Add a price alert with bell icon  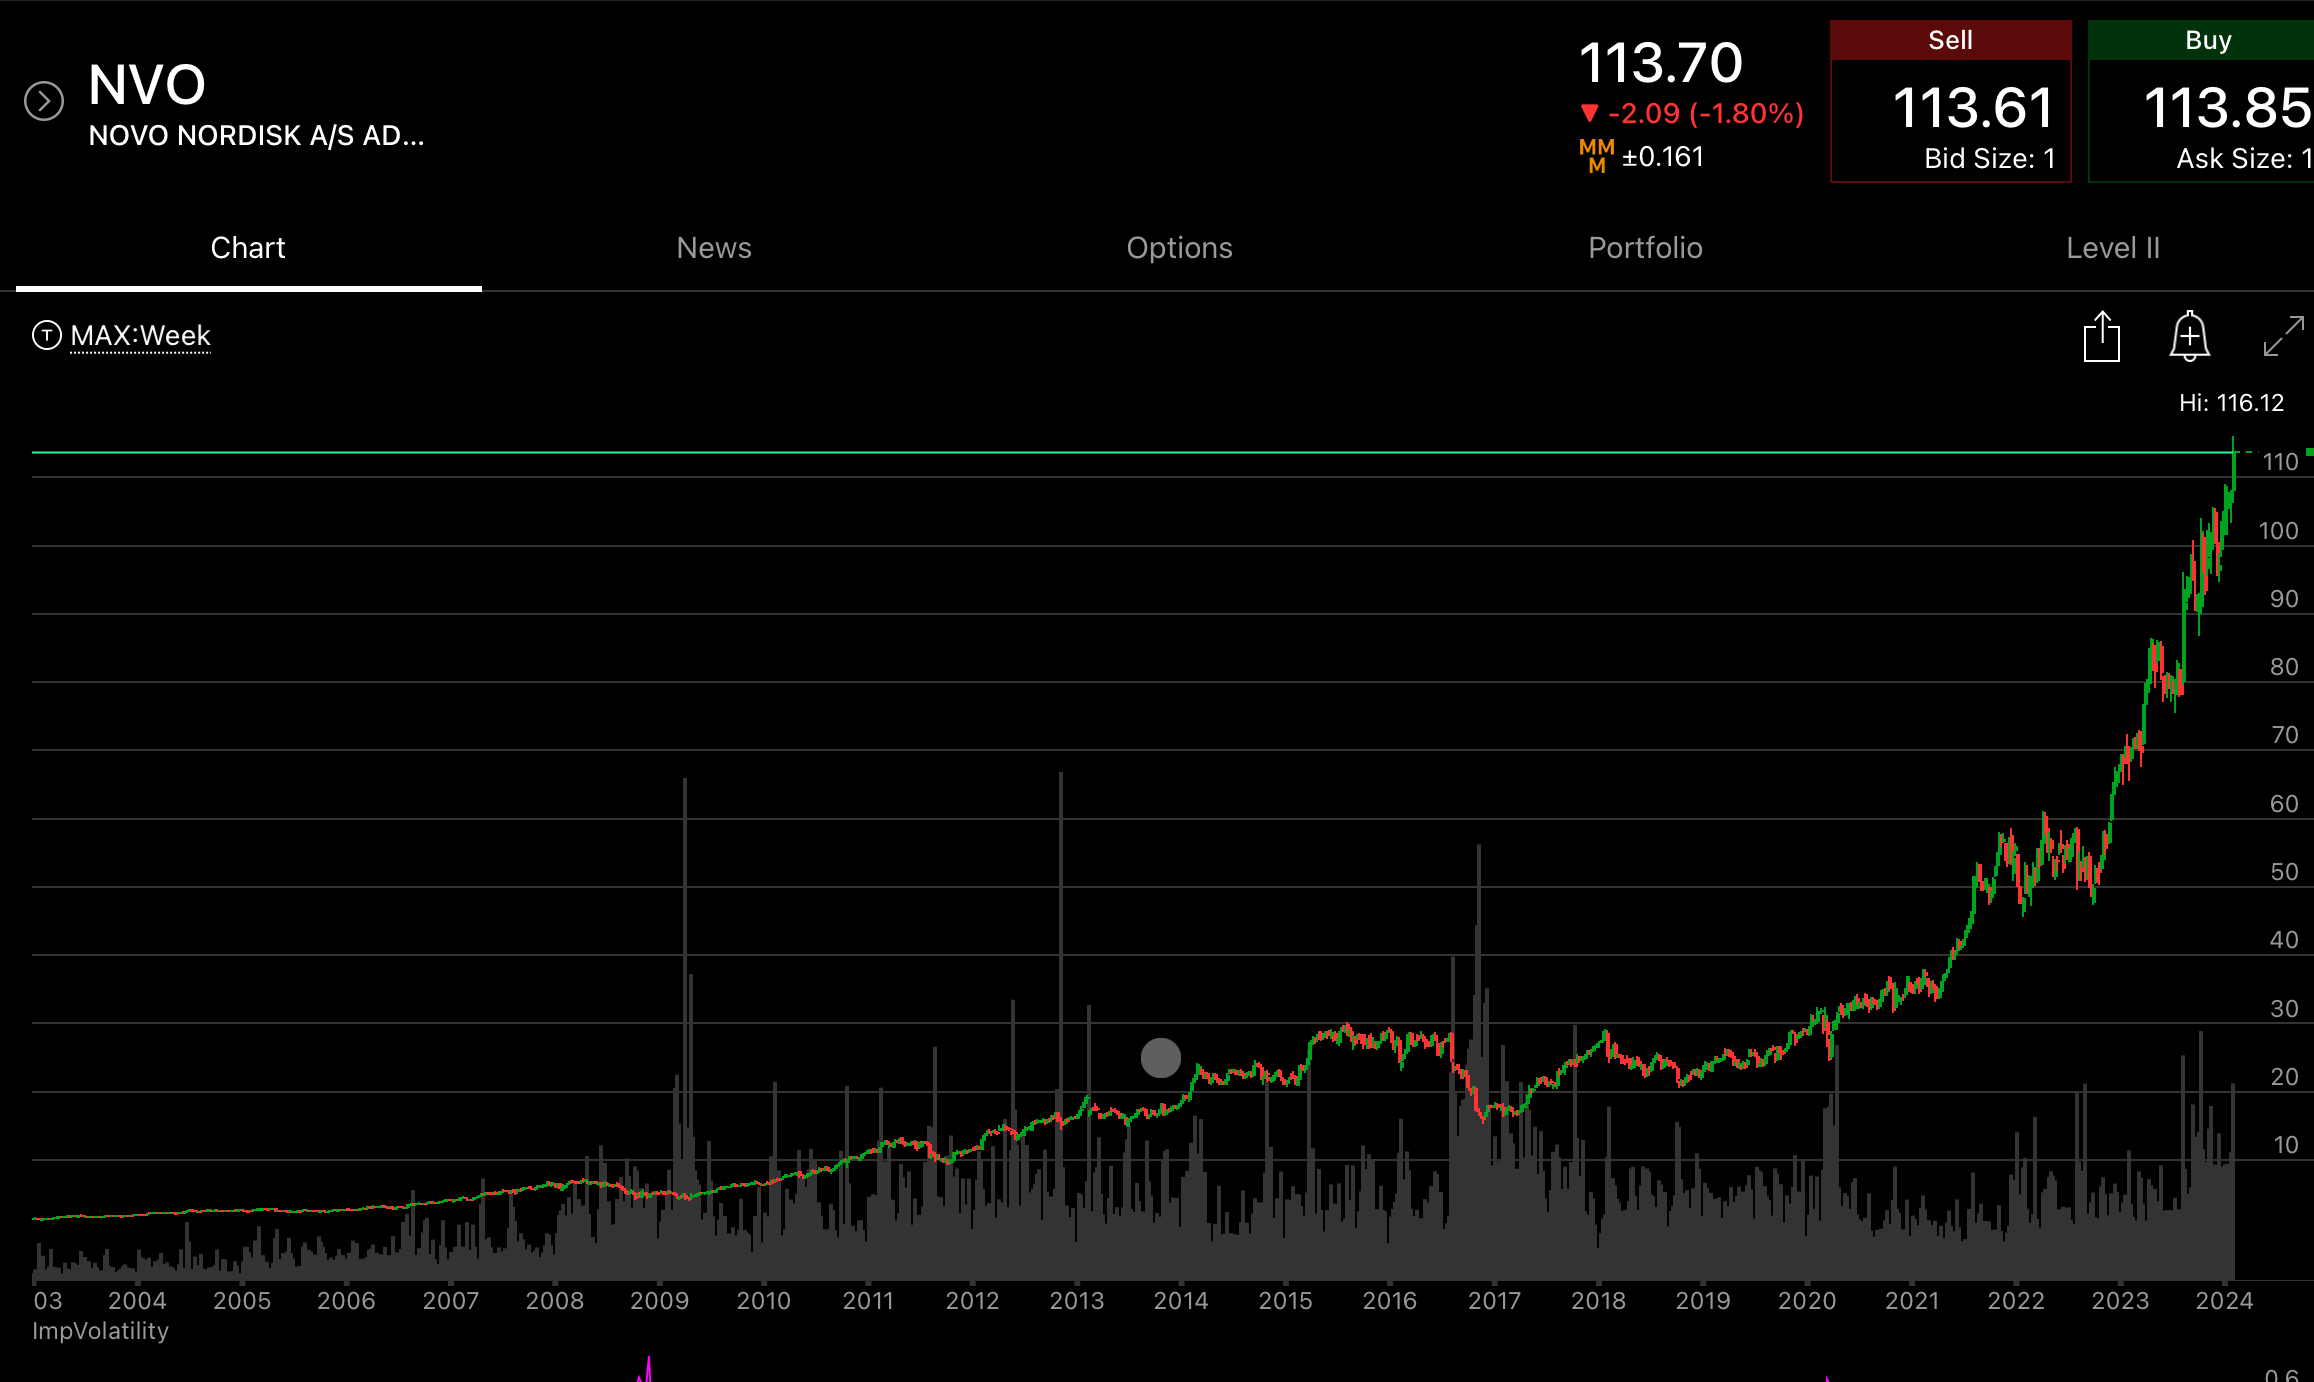pos(2189,336)
